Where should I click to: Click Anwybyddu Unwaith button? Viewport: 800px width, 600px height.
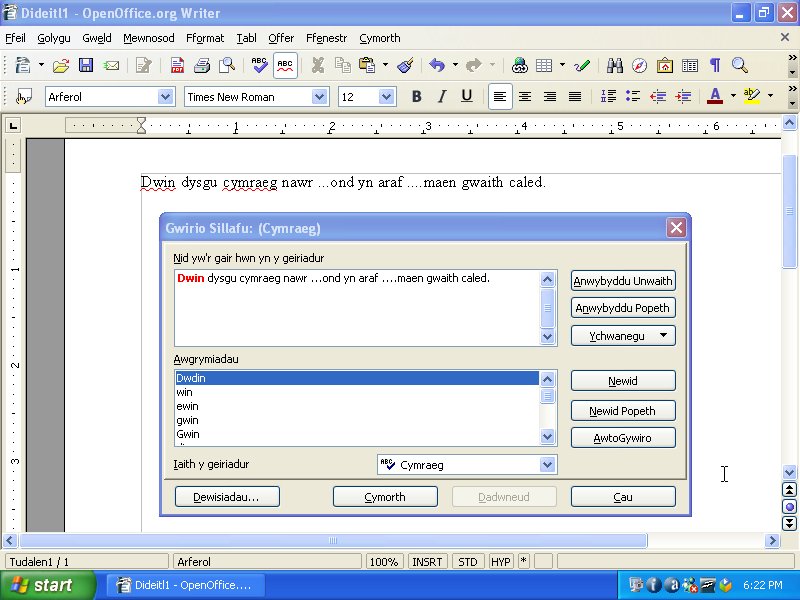[x=623, y=281]
